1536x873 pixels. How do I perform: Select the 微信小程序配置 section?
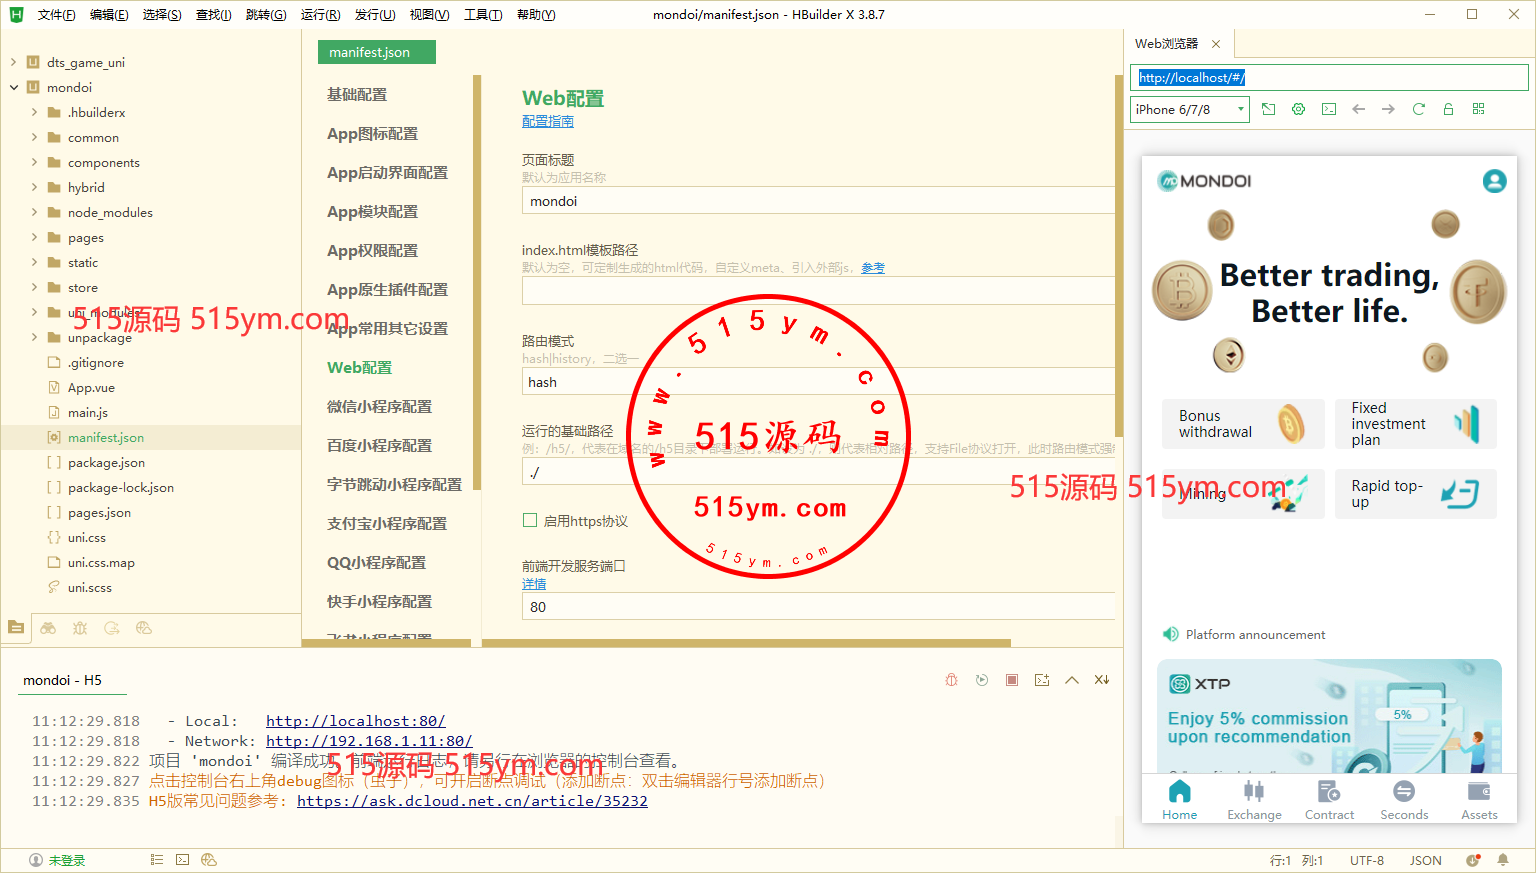coord(379,406)
